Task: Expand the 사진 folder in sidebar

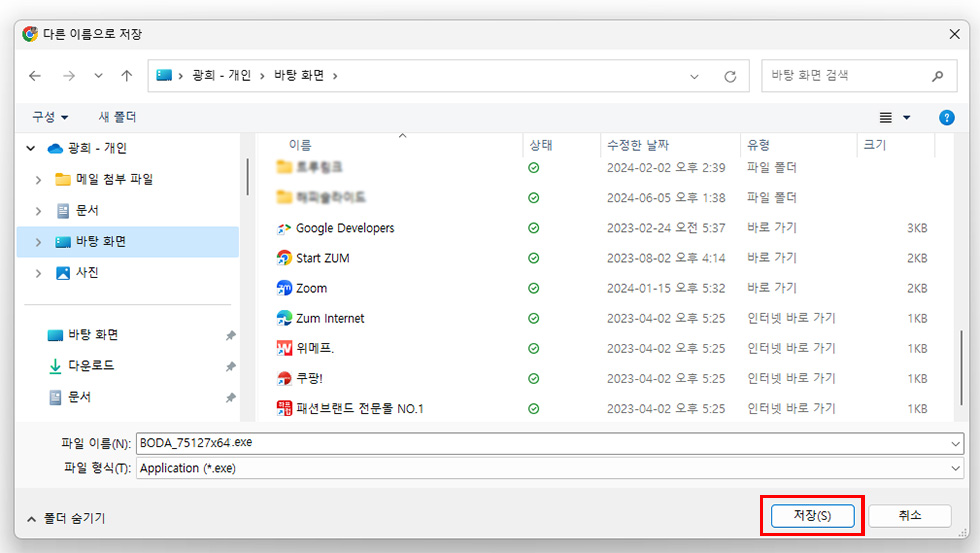Action: (x=38, y=273)
